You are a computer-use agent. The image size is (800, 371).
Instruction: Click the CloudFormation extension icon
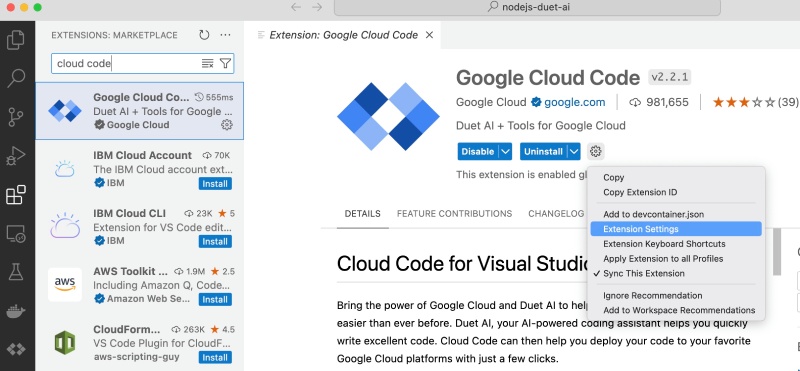click(x=65, y=342)
